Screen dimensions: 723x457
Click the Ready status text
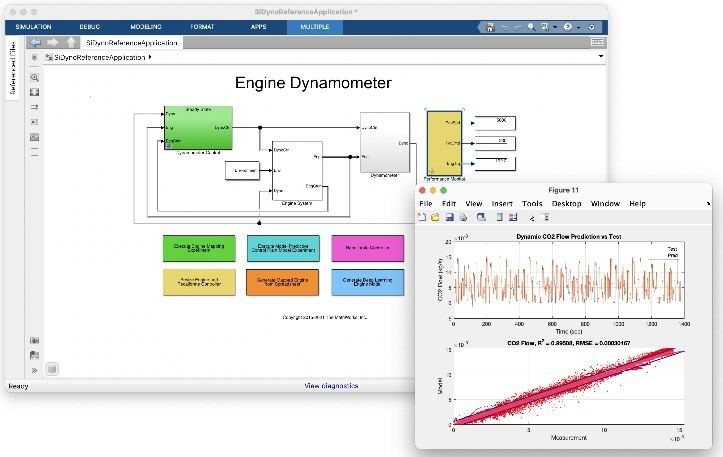pos(18,386)
